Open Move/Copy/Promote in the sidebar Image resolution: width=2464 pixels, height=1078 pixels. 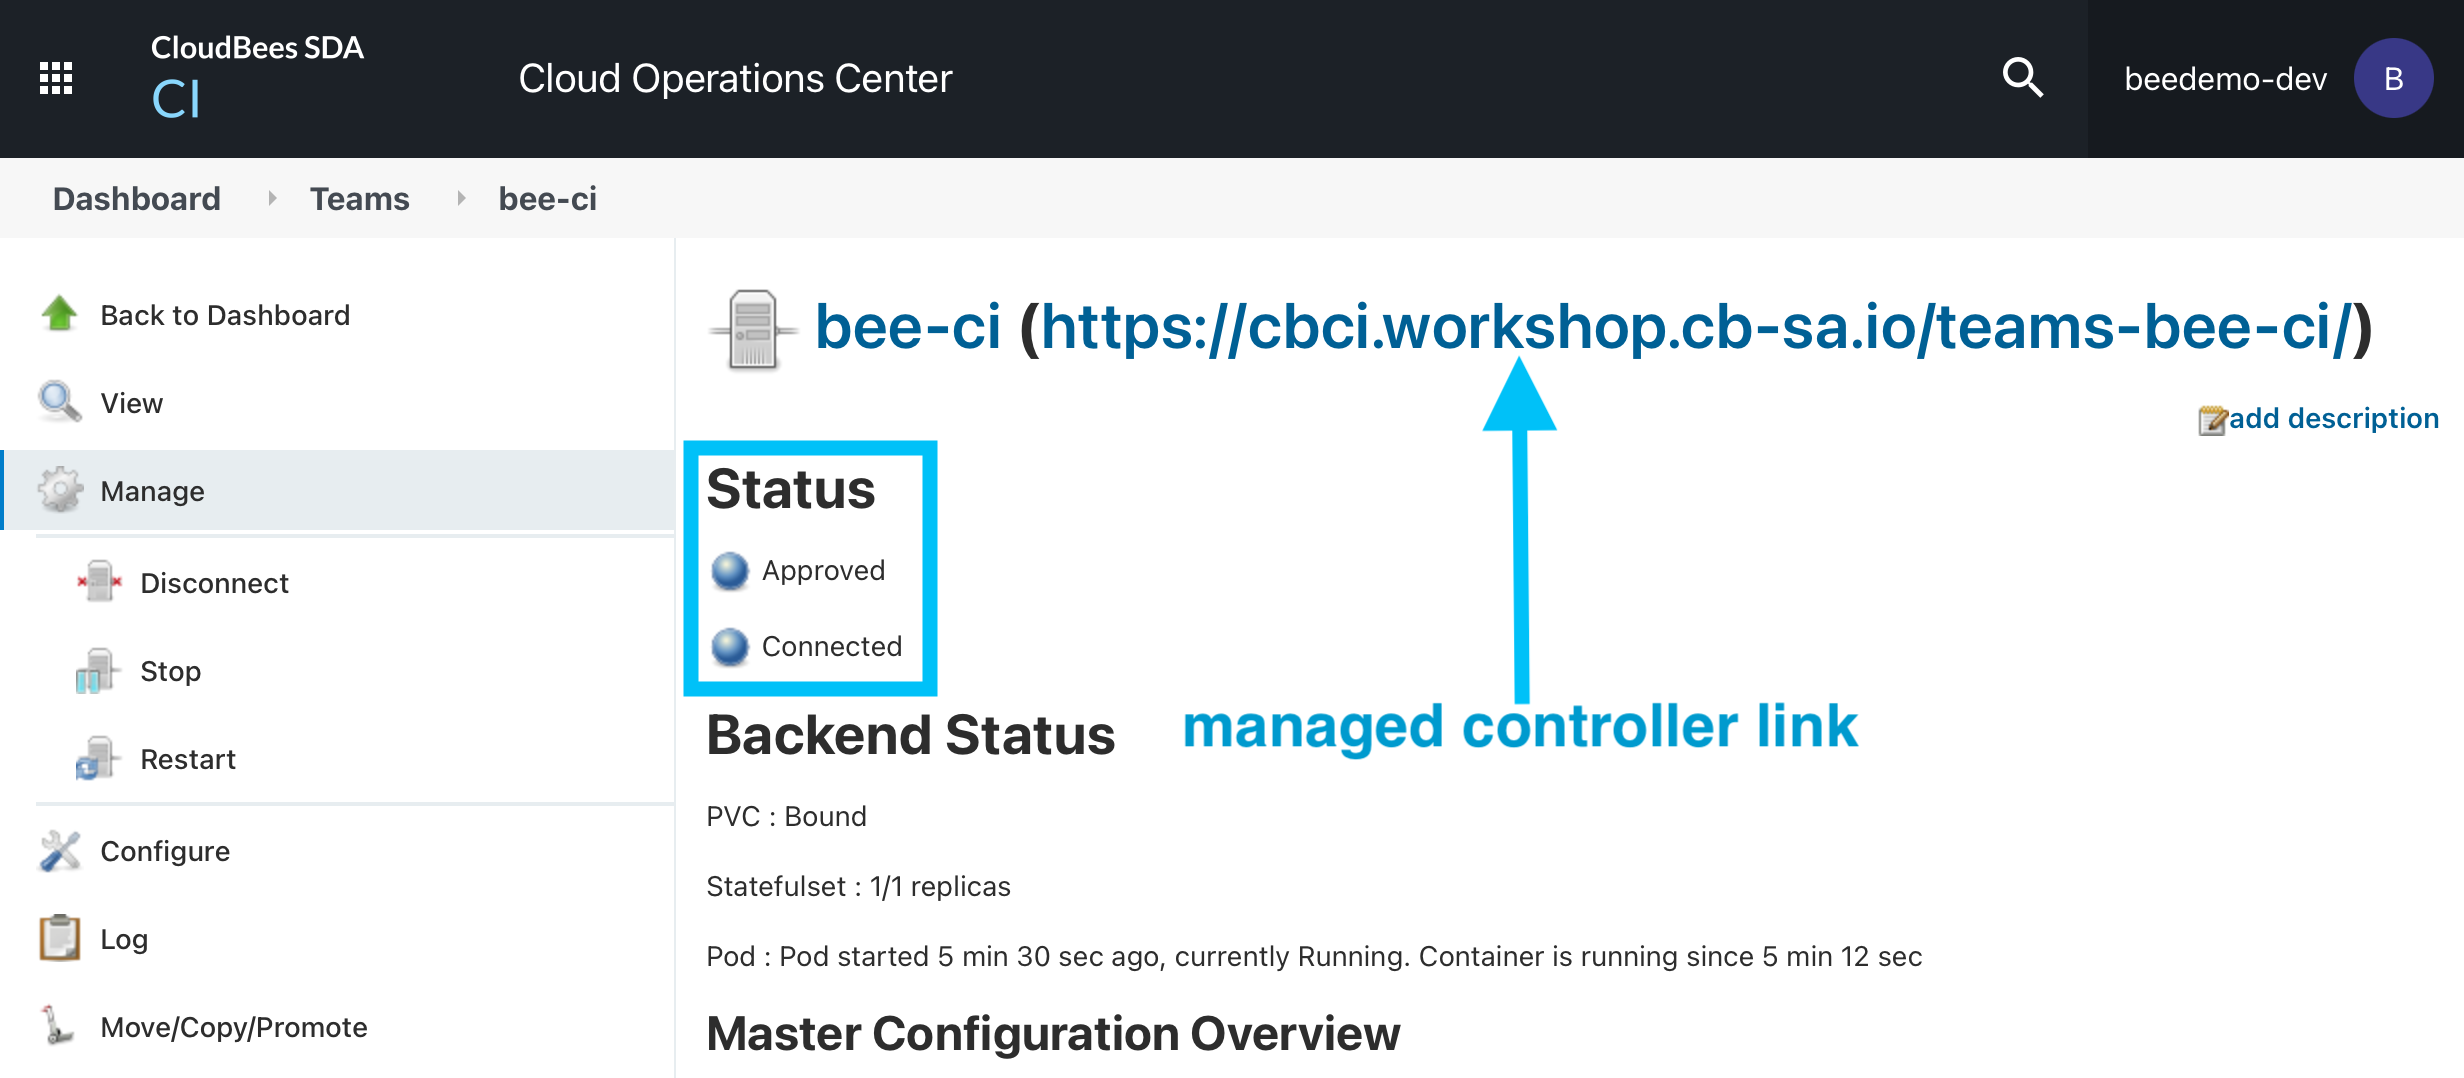234,1027
